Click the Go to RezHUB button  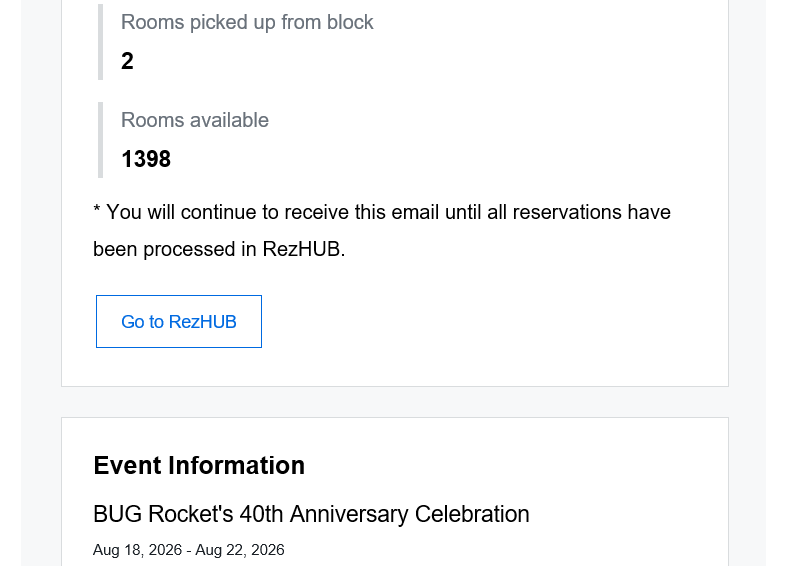click(x=179, y=322)
